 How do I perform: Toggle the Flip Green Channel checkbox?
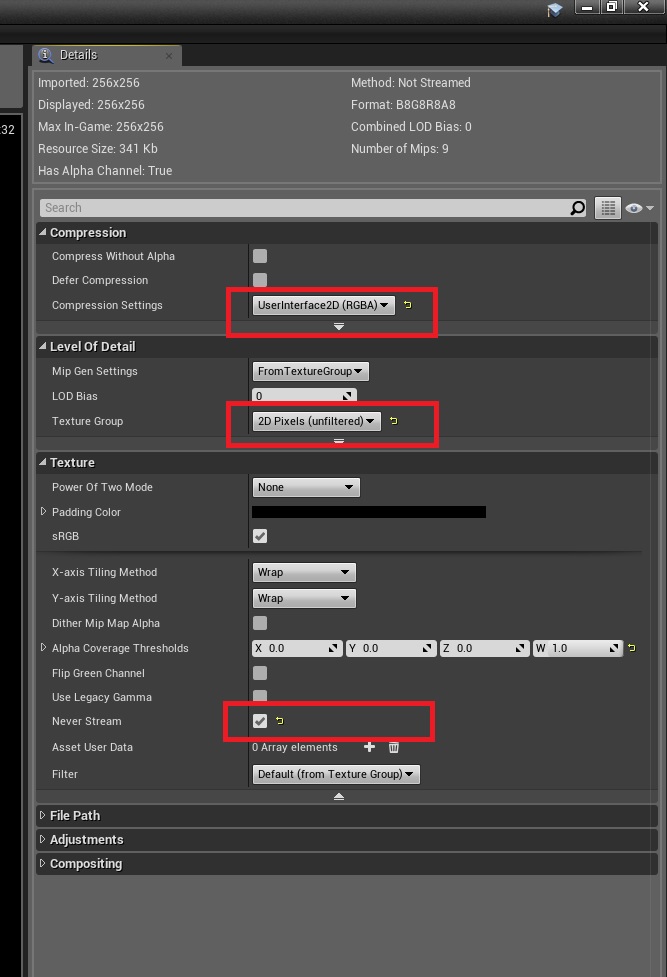click(x=260, y=673)
